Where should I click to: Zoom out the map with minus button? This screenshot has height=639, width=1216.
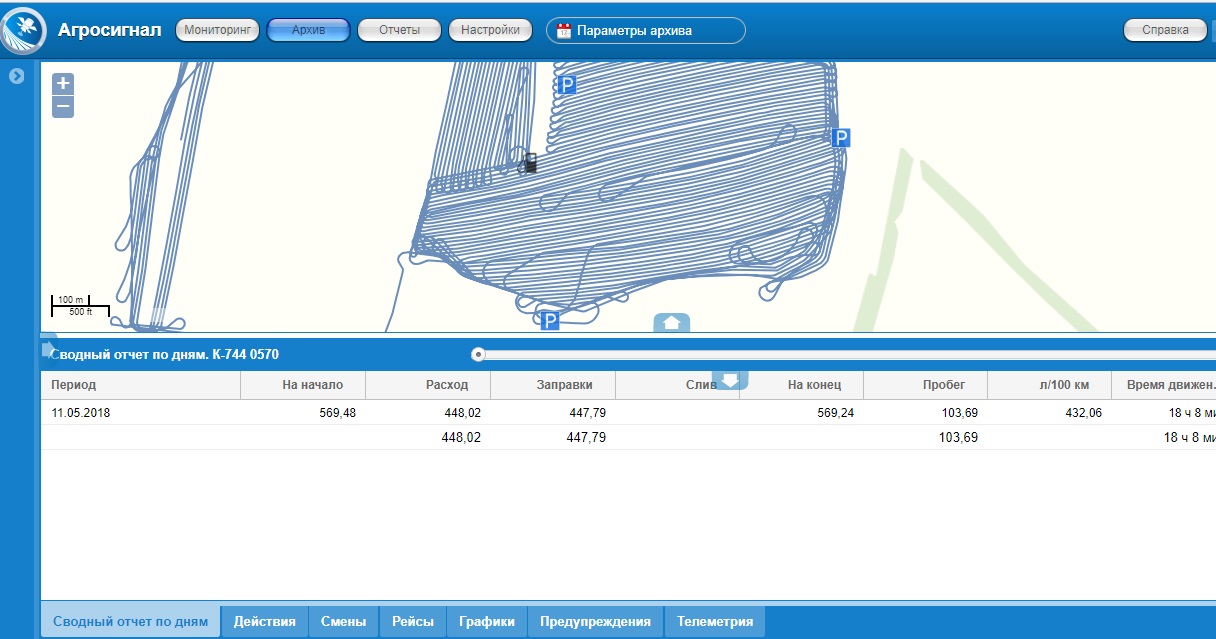click(x=63, y=106)
